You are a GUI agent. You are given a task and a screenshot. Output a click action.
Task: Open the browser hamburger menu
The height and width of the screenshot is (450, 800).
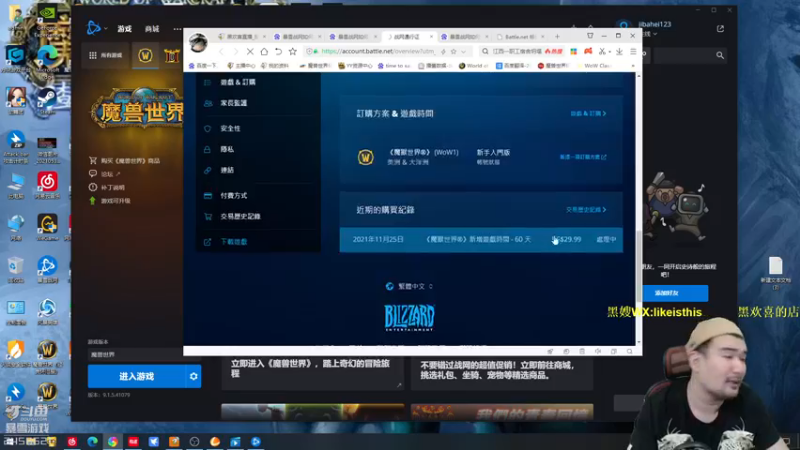pyautogui.click(x=633, y=52)
